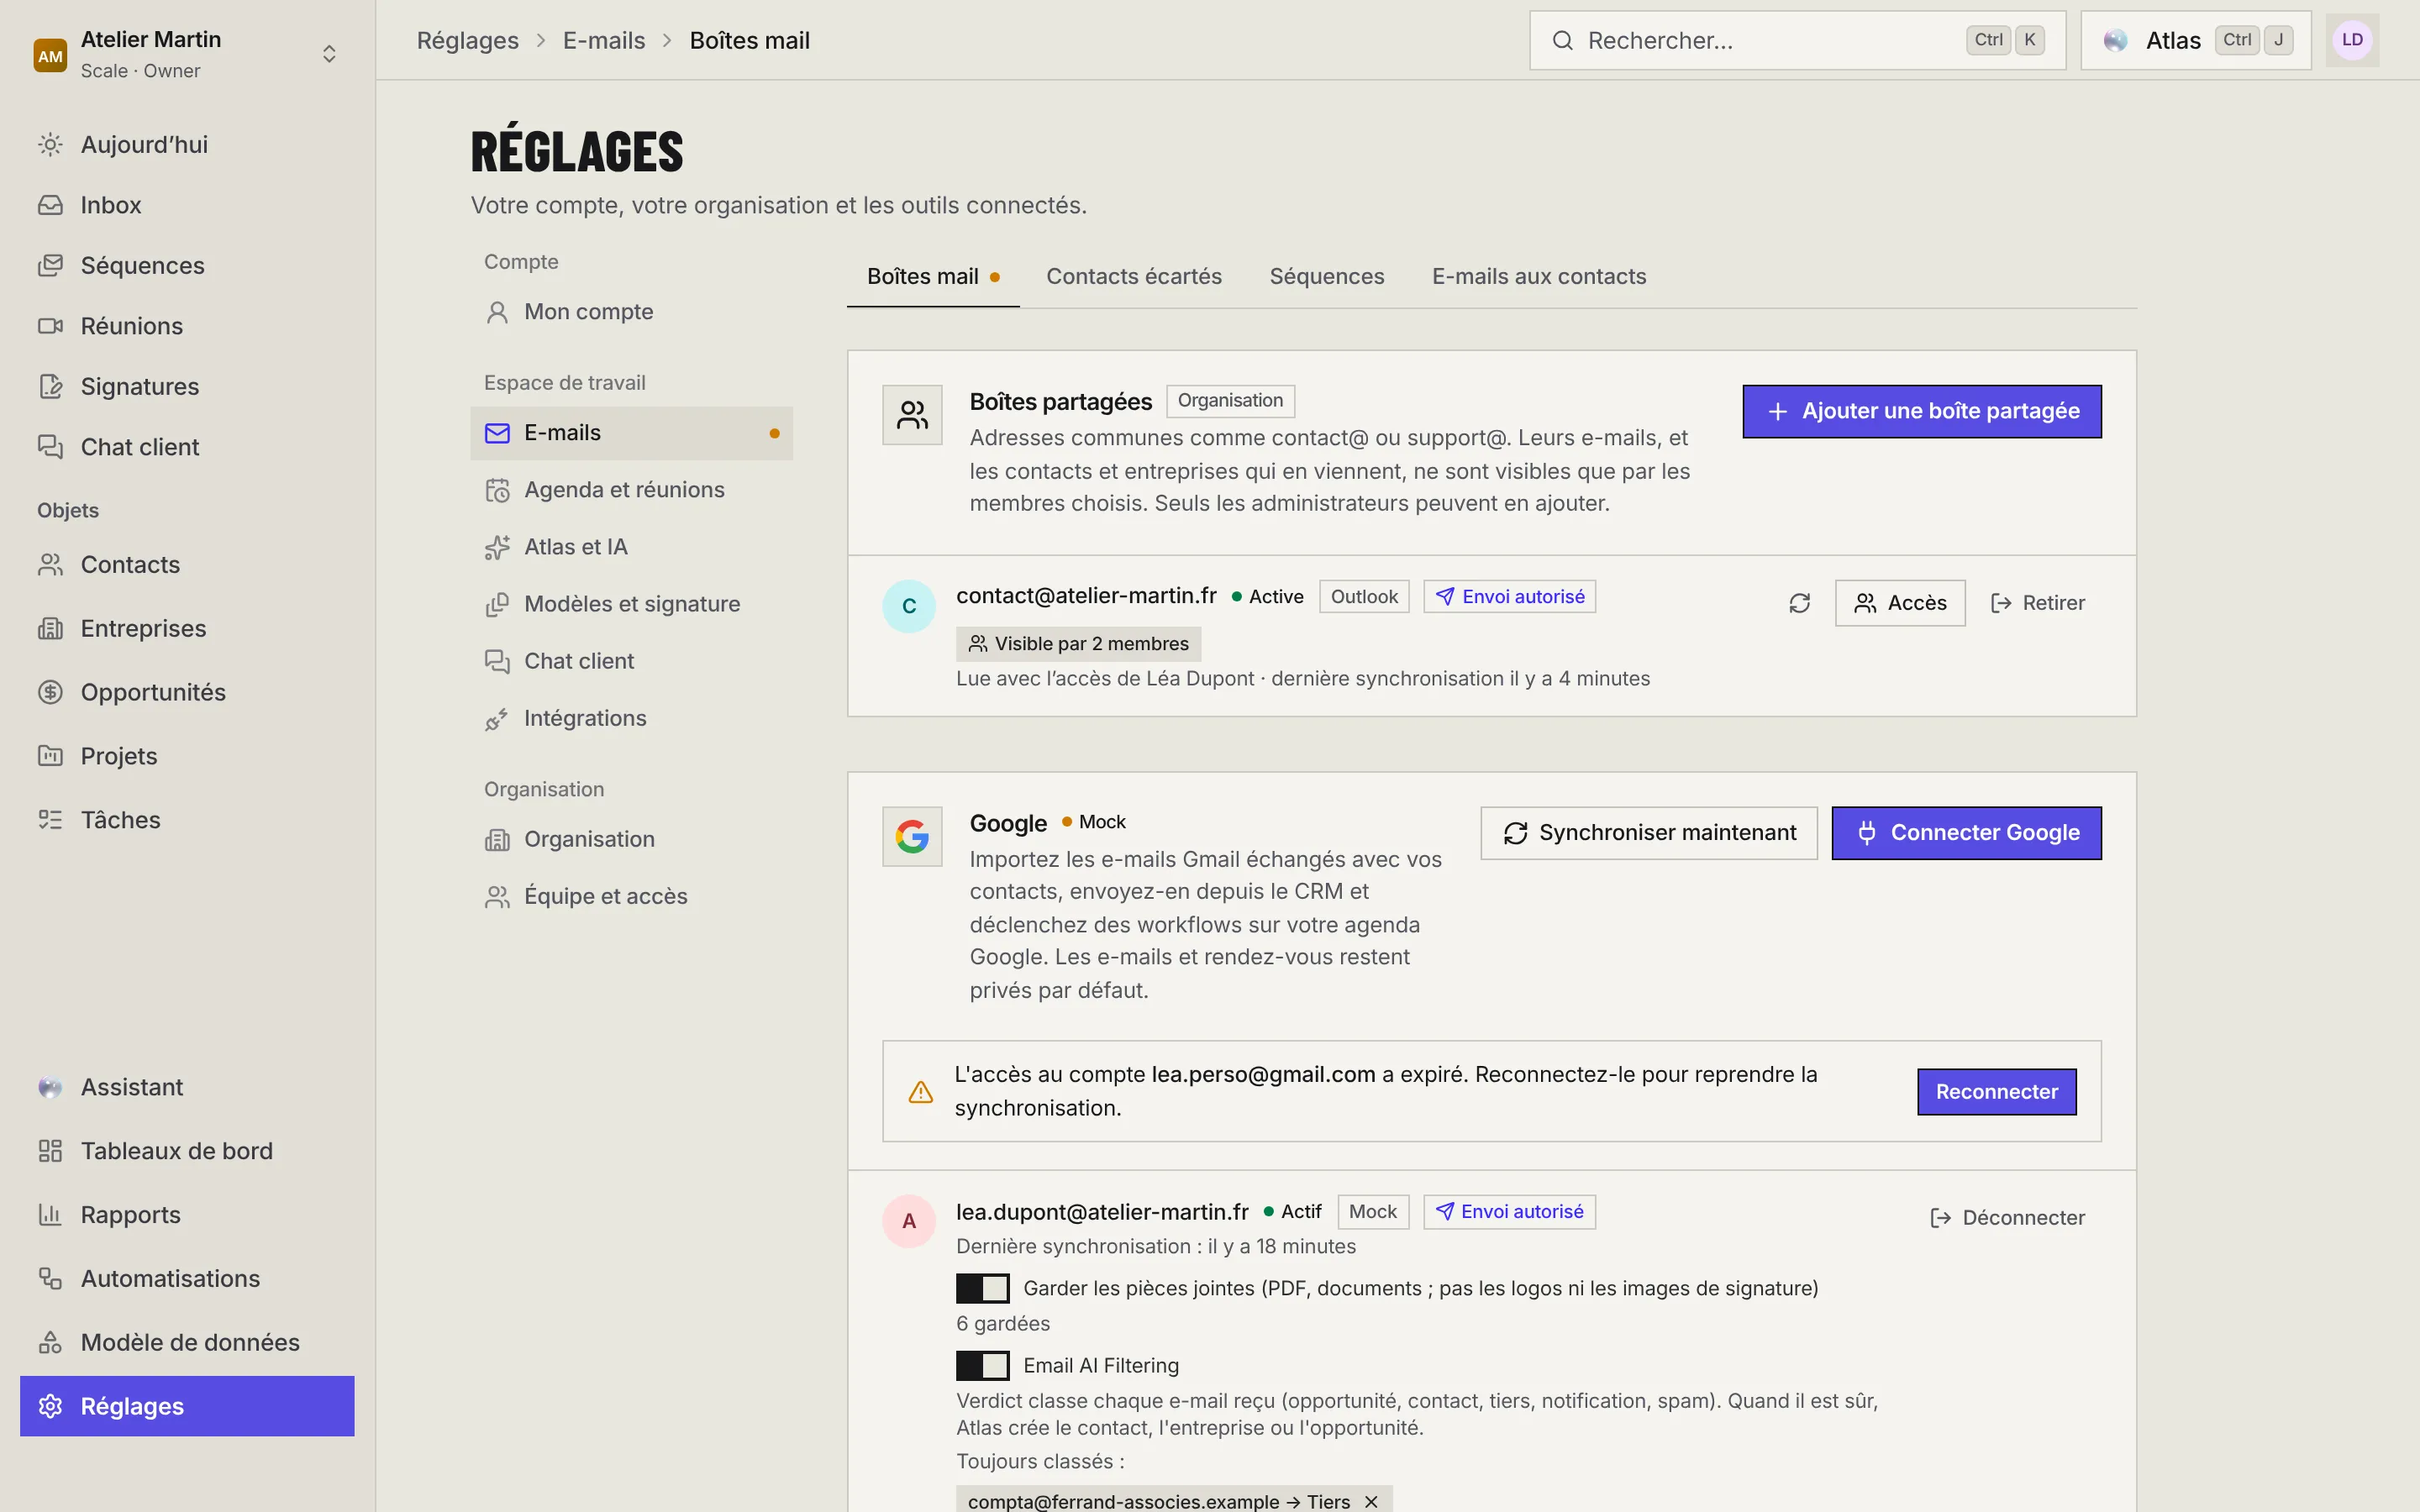Expand the Atelier Martin workspace switcher

187,54
